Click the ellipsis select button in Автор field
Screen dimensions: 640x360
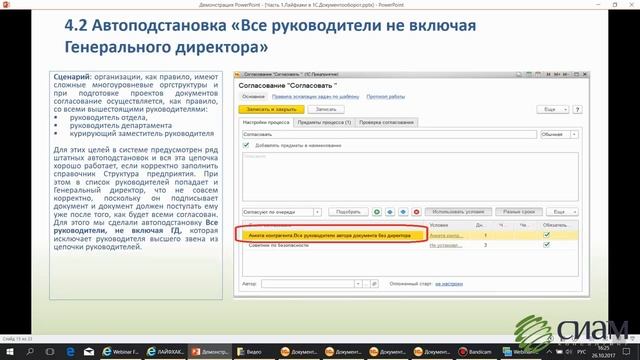[x=367, y=284]
